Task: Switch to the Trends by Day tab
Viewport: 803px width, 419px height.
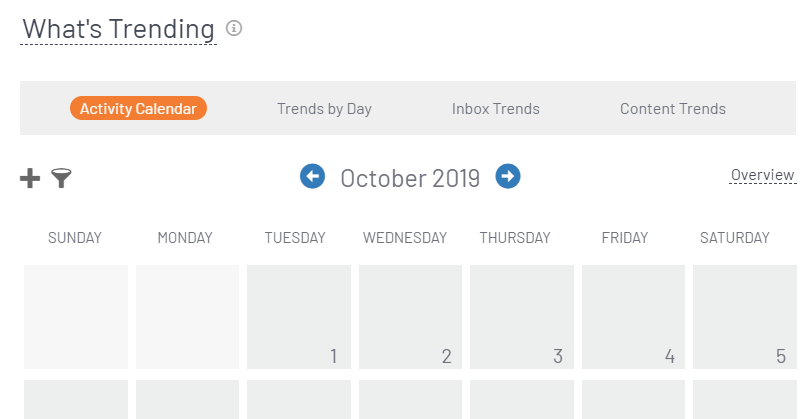Action: (324, 109)
